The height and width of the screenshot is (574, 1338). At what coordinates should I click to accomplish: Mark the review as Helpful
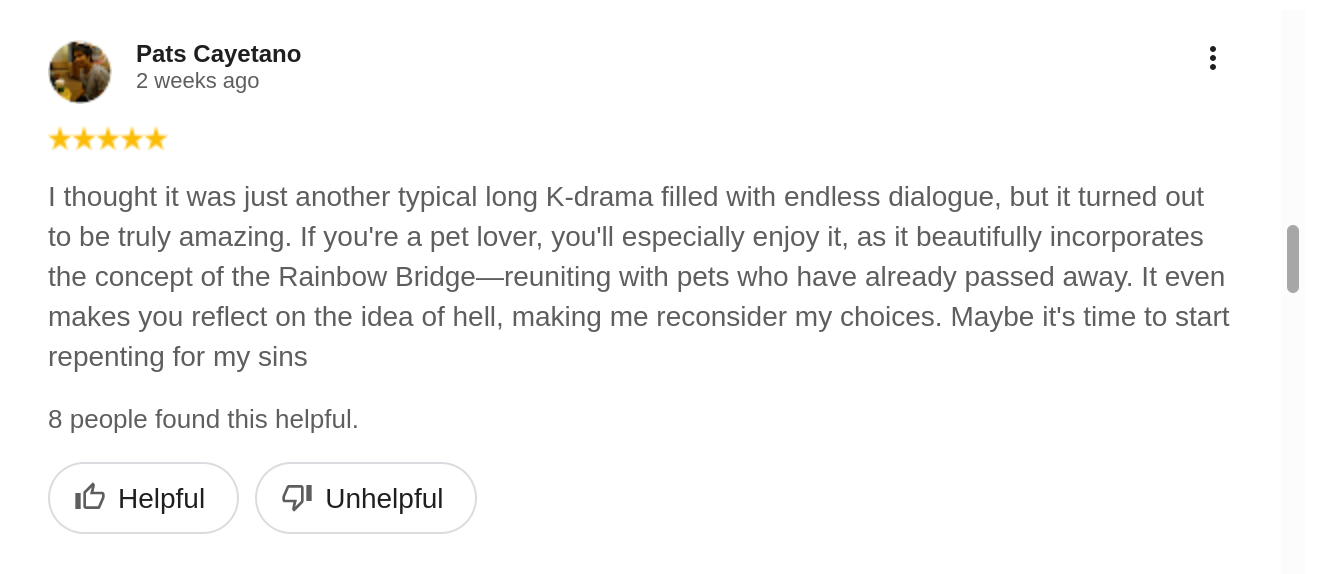point(143,498)
